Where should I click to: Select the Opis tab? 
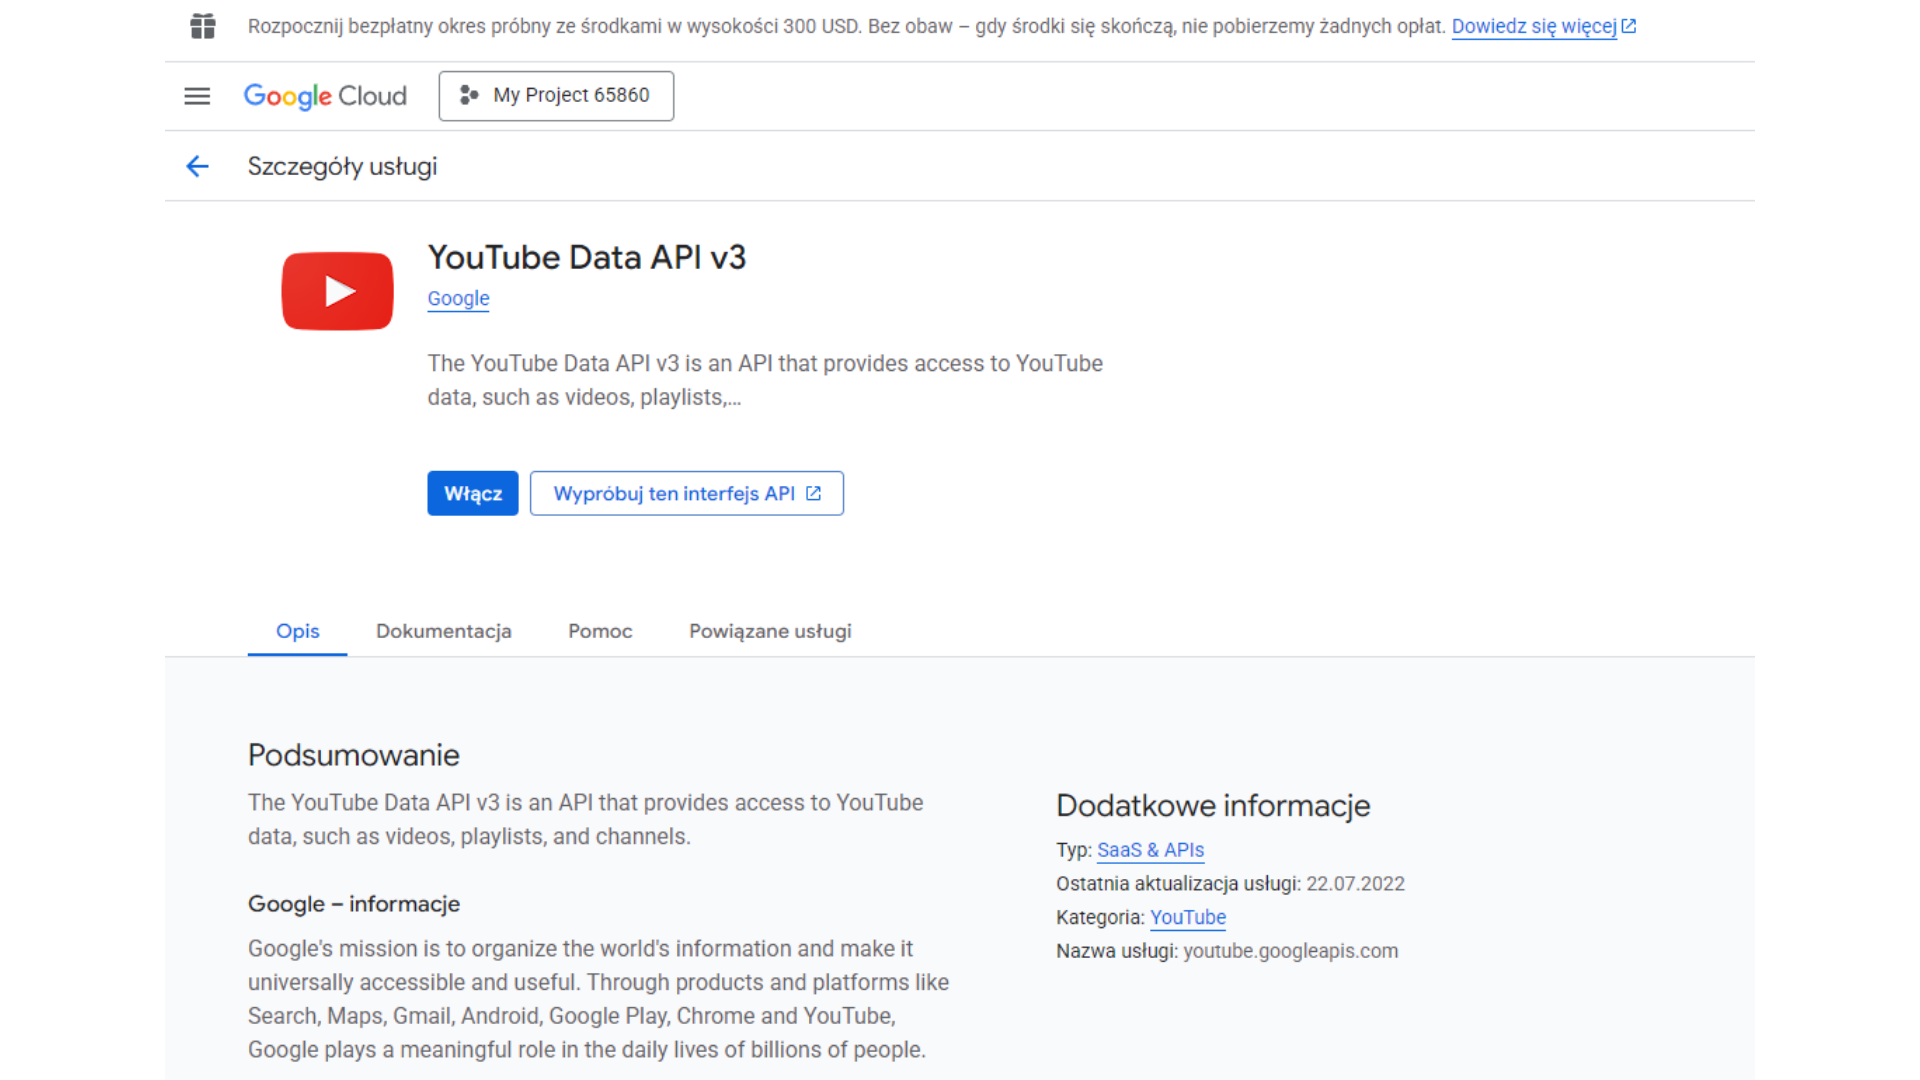point(298,631)
